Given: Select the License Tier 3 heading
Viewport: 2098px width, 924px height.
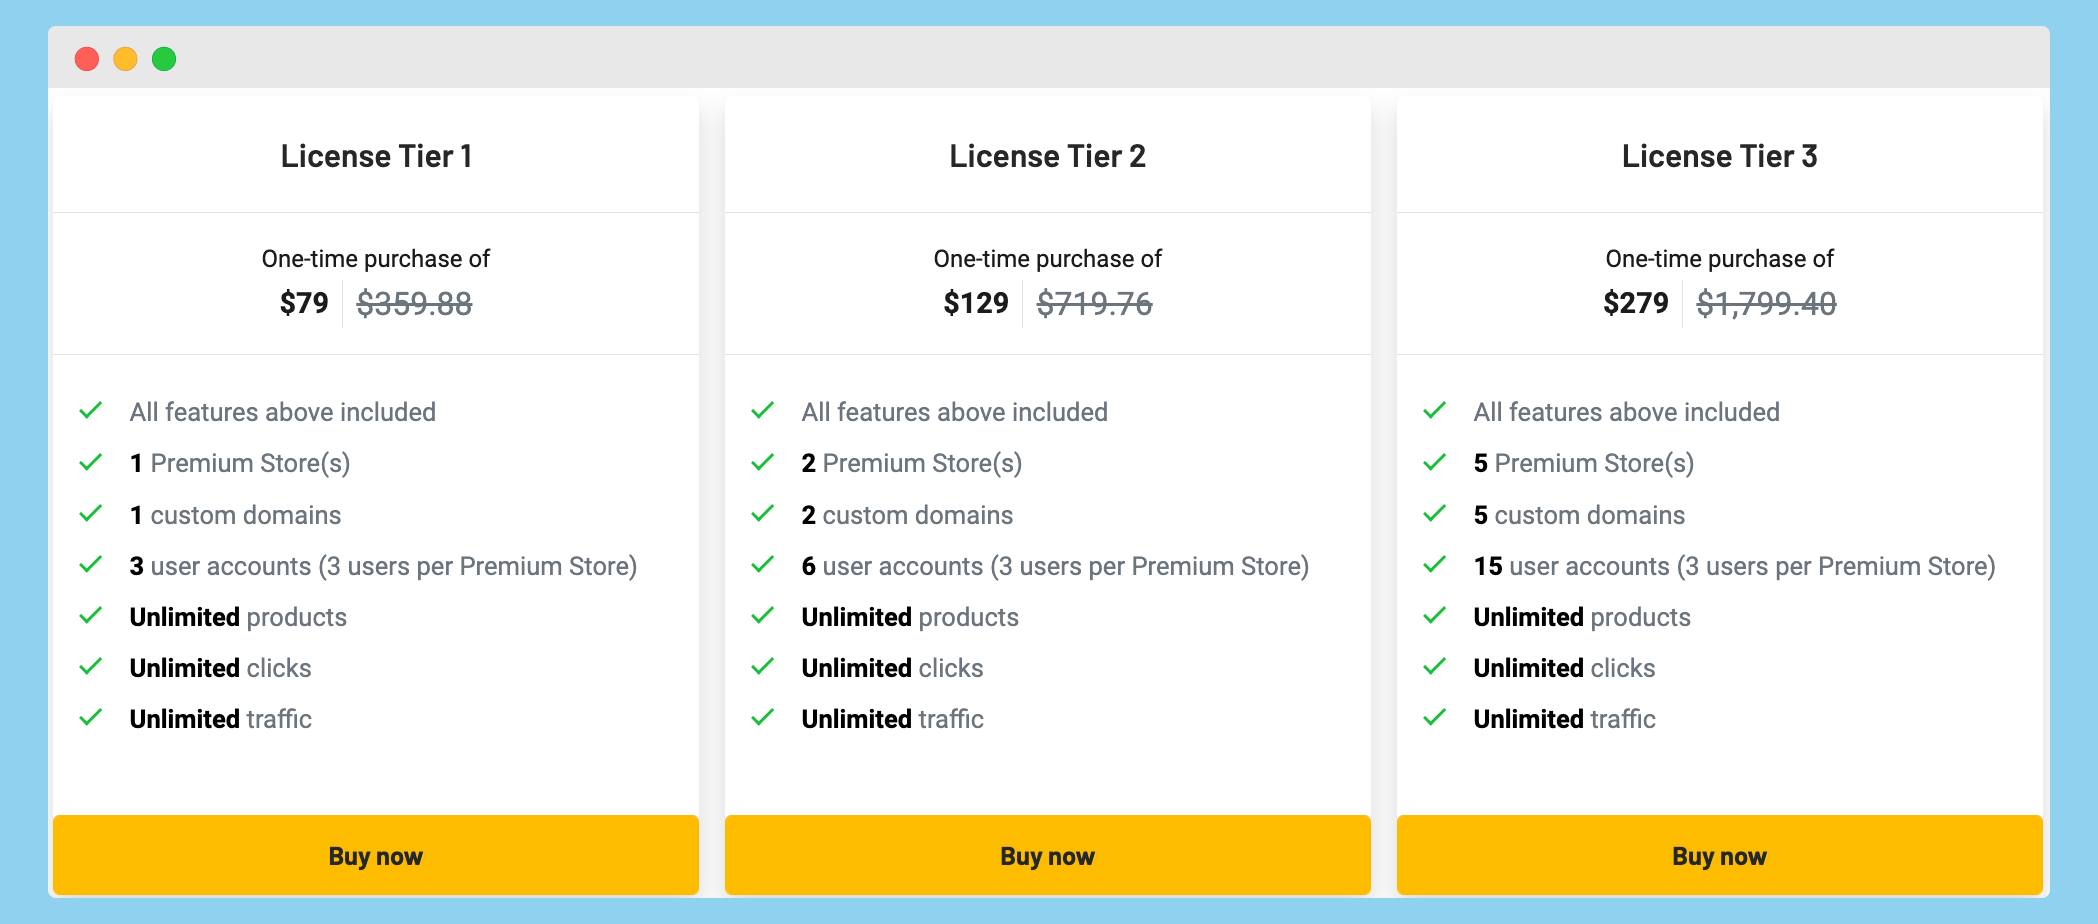Looking at the screenshot, I should 1720,156.
